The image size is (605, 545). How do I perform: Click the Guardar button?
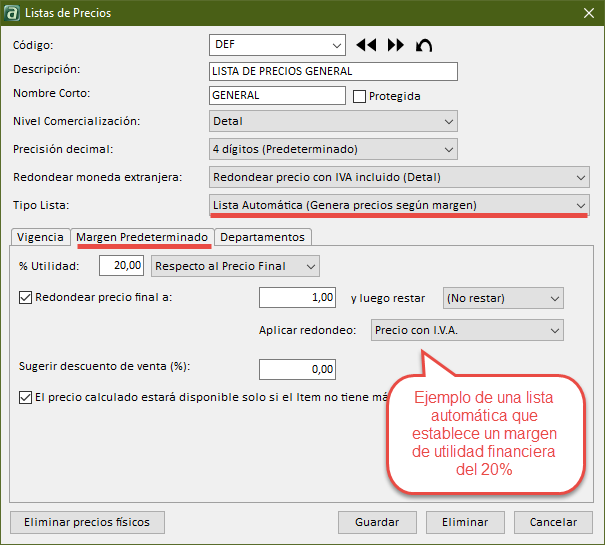[x=377, y=522]
